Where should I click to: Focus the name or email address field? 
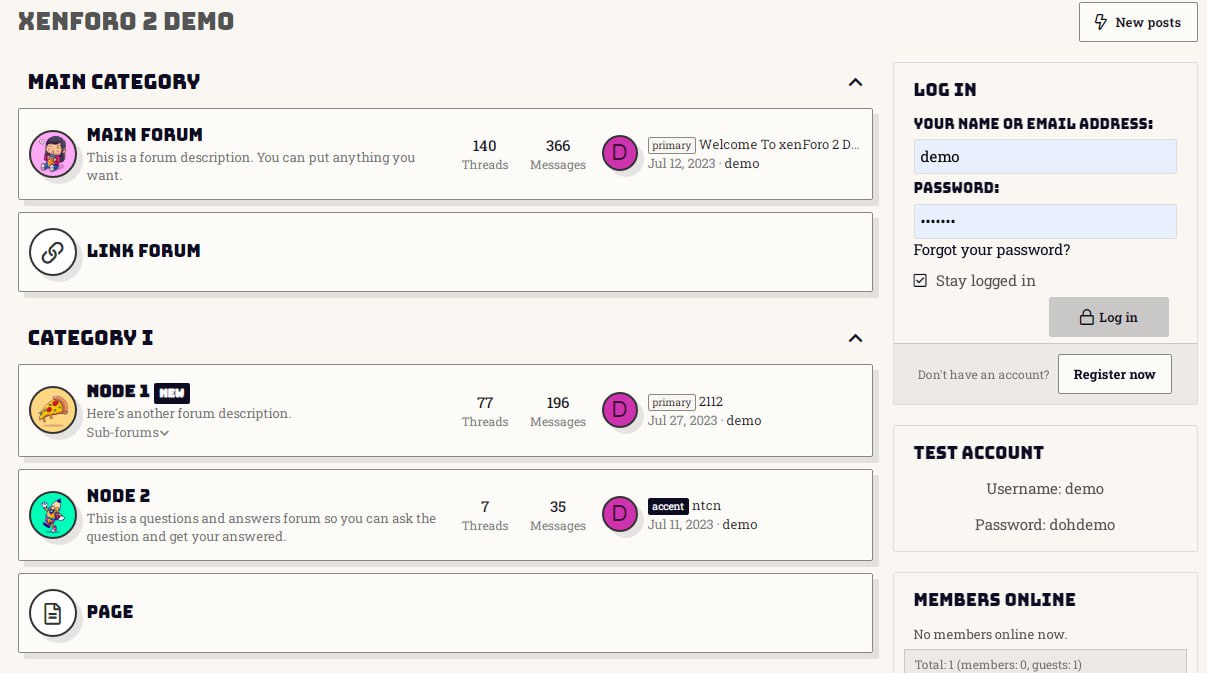(1044, 157)
